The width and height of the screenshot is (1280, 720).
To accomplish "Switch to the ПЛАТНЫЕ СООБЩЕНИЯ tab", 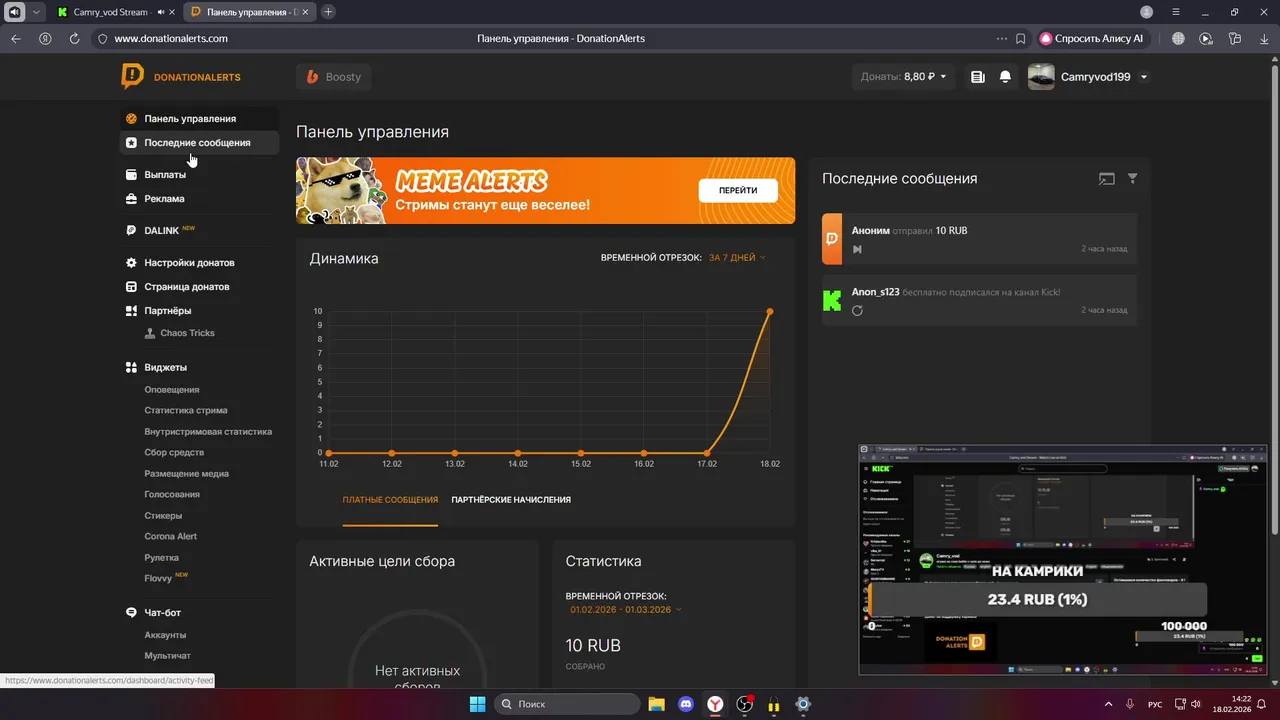I will click(x=390, y=500).
